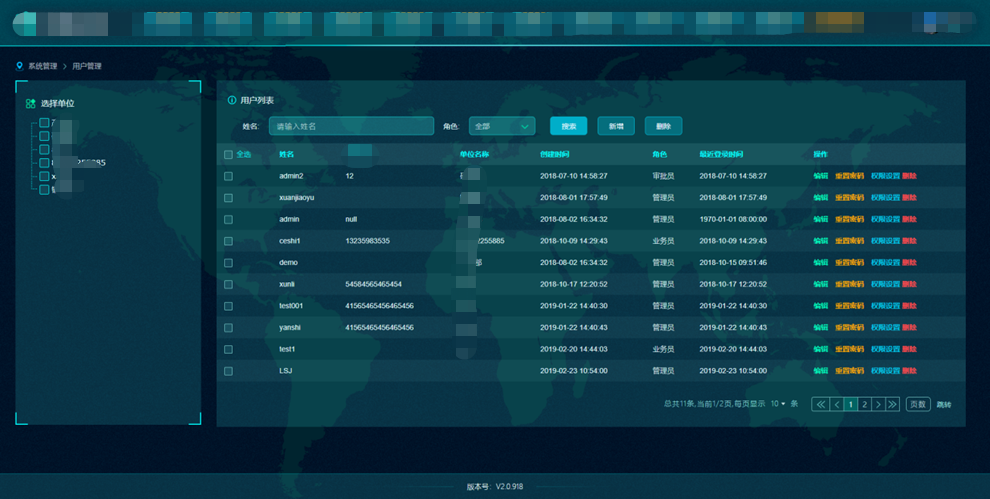Viewport: 990px width, 499px height.
Task: Go to the first page of results
Action: (819, 404)
